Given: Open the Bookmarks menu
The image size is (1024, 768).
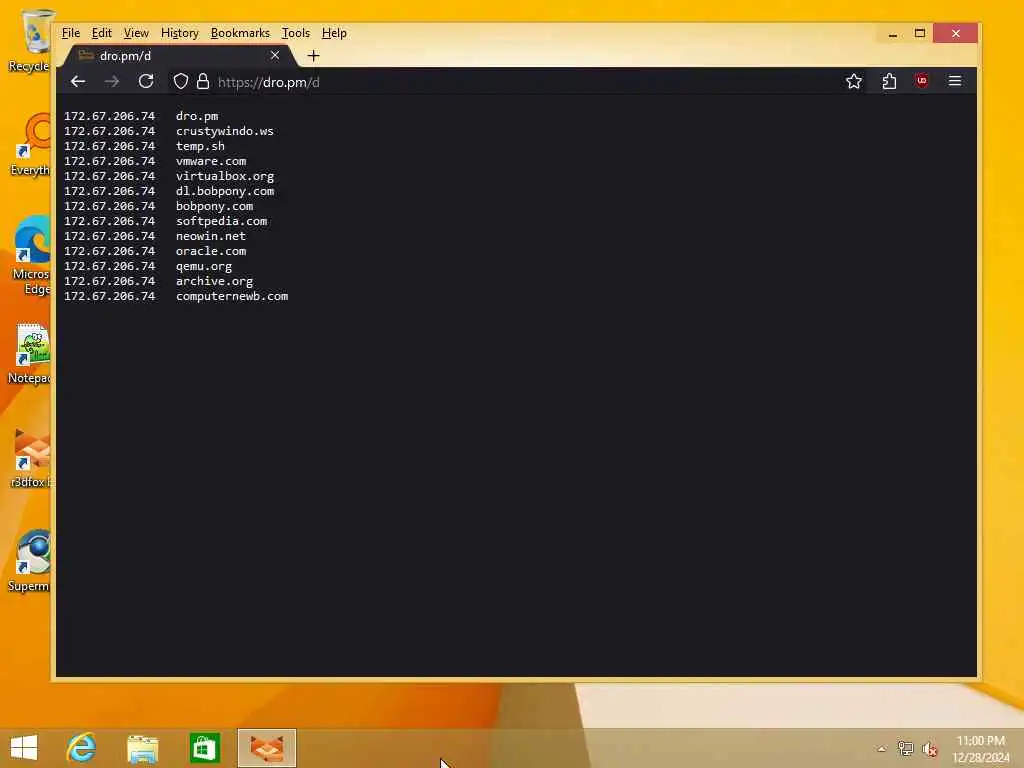Looking at the screenshot, I should [240, 33].
